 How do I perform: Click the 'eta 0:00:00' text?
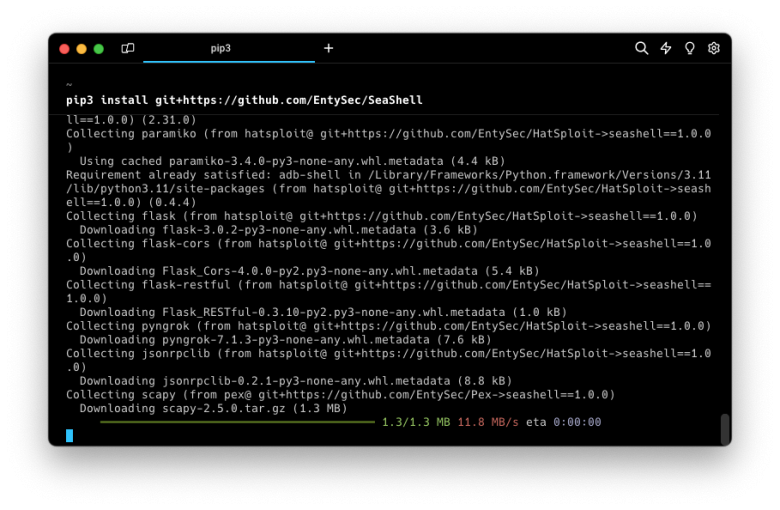(x=564, y=422)
